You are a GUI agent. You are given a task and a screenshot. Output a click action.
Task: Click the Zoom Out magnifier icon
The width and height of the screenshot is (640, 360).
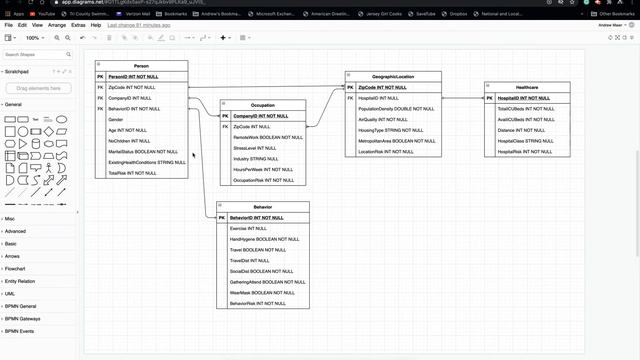68,38
